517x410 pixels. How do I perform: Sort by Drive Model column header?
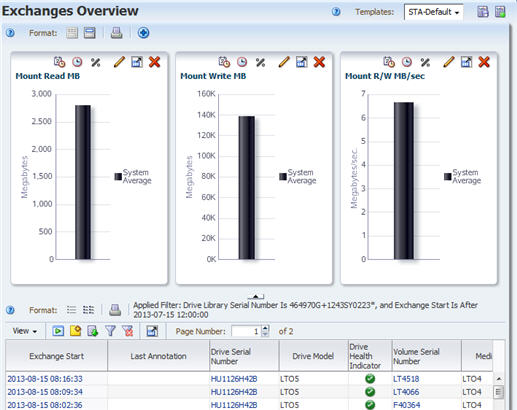pos(313,356)
